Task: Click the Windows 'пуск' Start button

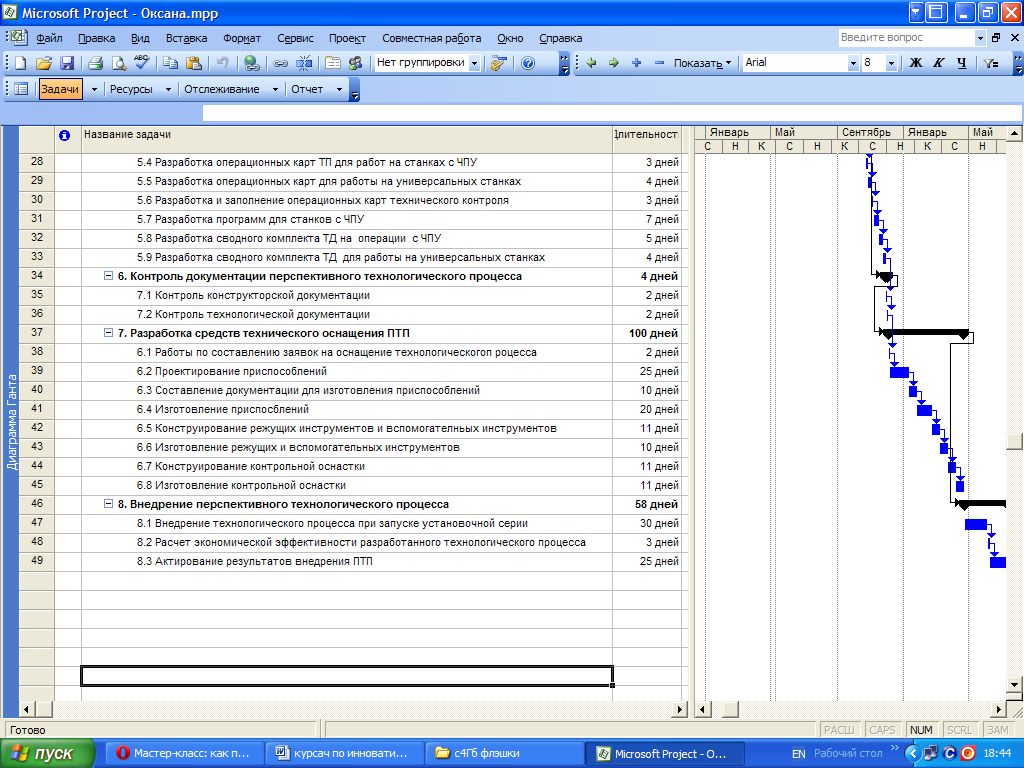Action: pos(48,753)
